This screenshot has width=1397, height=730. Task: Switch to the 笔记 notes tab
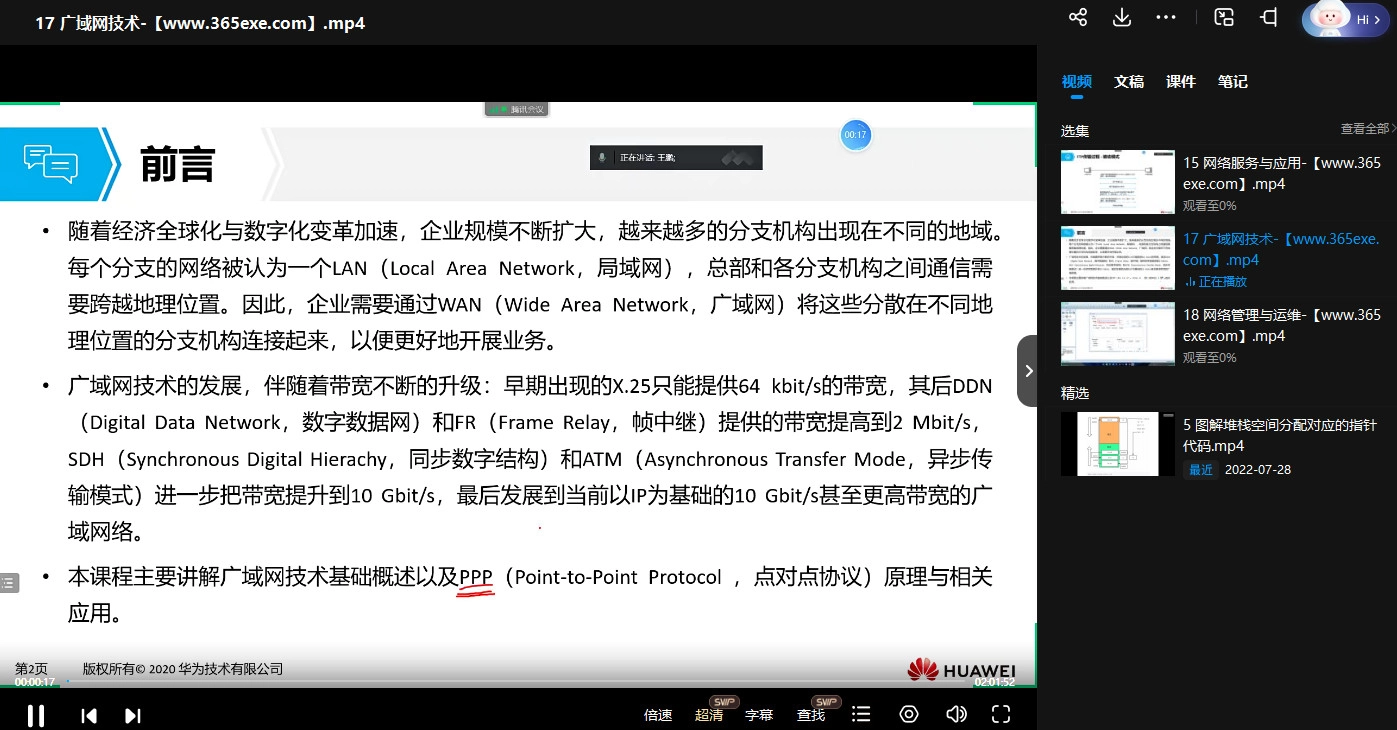click(x=1233, y=81)
